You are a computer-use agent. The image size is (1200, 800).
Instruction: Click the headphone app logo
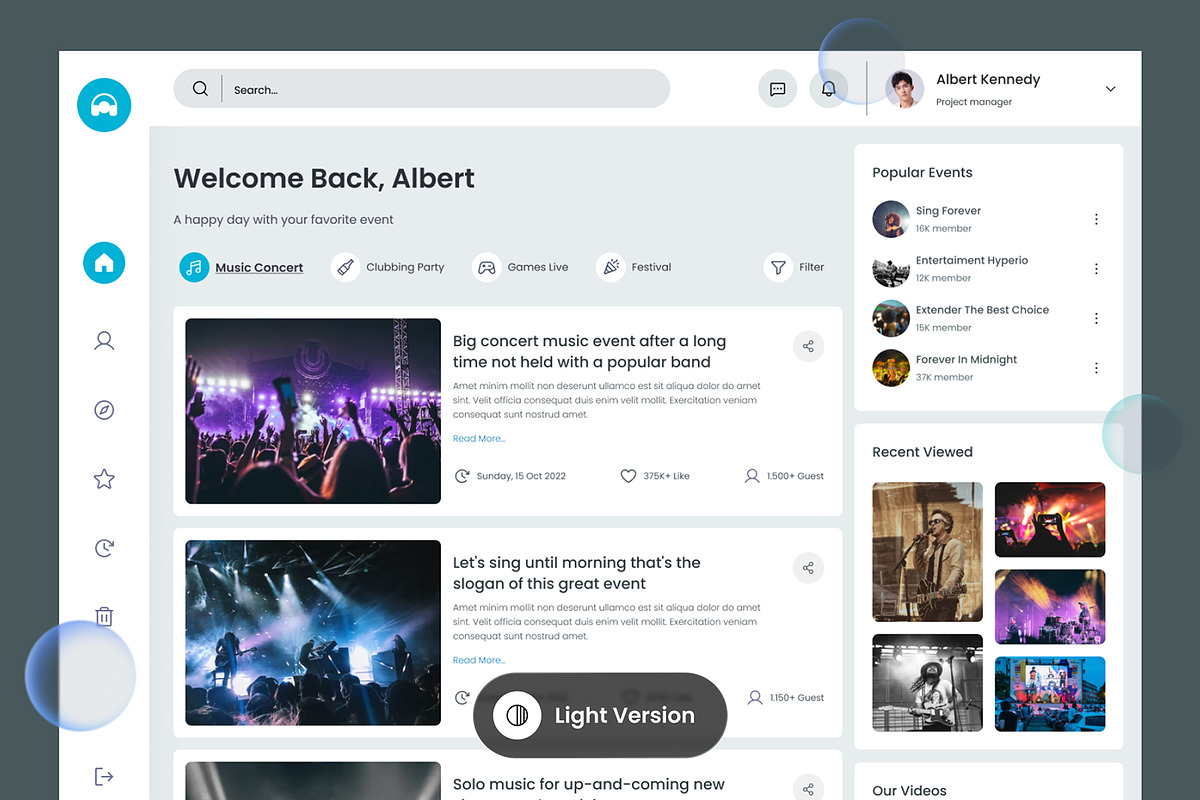[104, 104]
